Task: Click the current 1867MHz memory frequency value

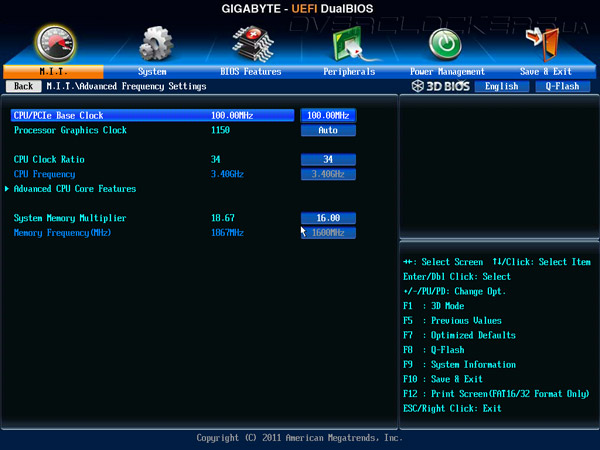Action: click(227, 233)
